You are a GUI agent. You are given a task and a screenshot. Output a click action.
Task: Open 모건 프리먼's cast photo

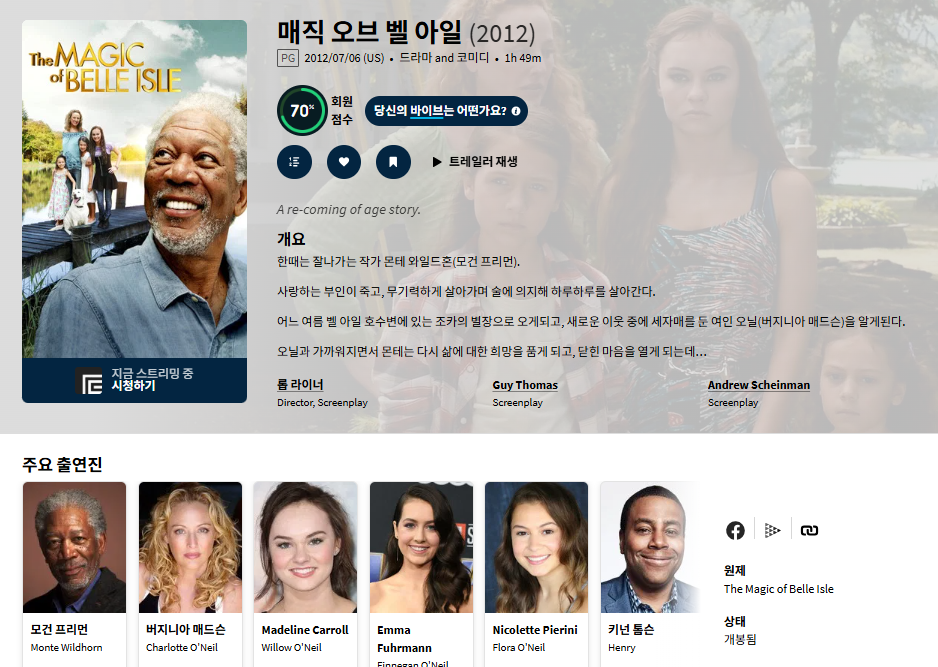point(74,547)
